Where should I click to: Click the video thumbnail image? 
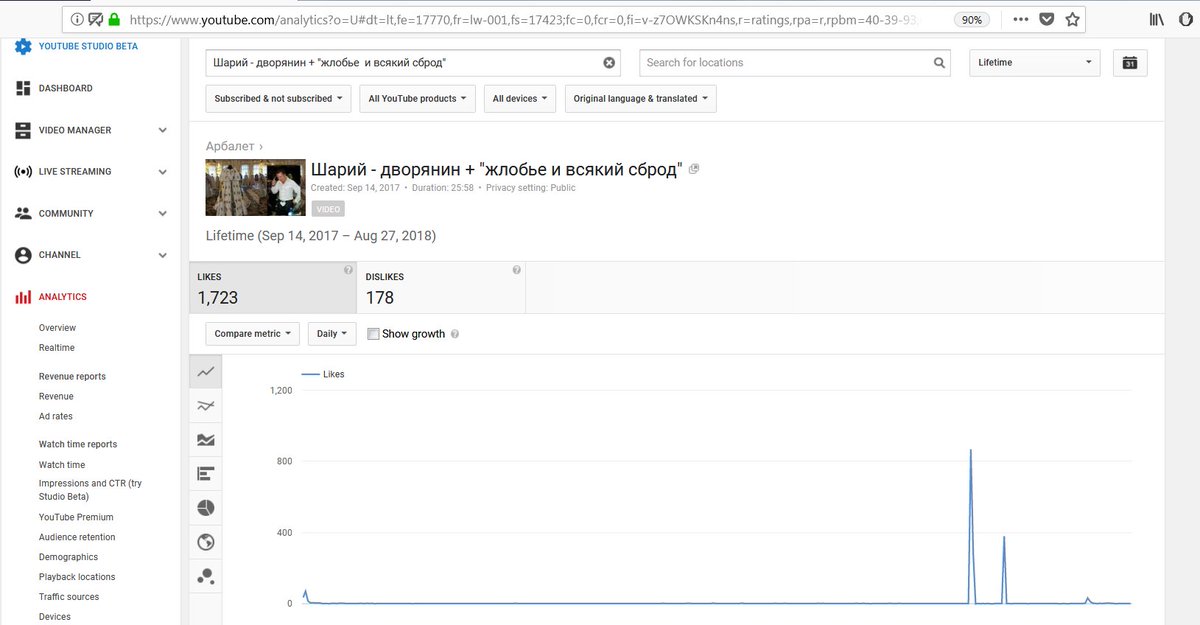(x=255, y=187)
